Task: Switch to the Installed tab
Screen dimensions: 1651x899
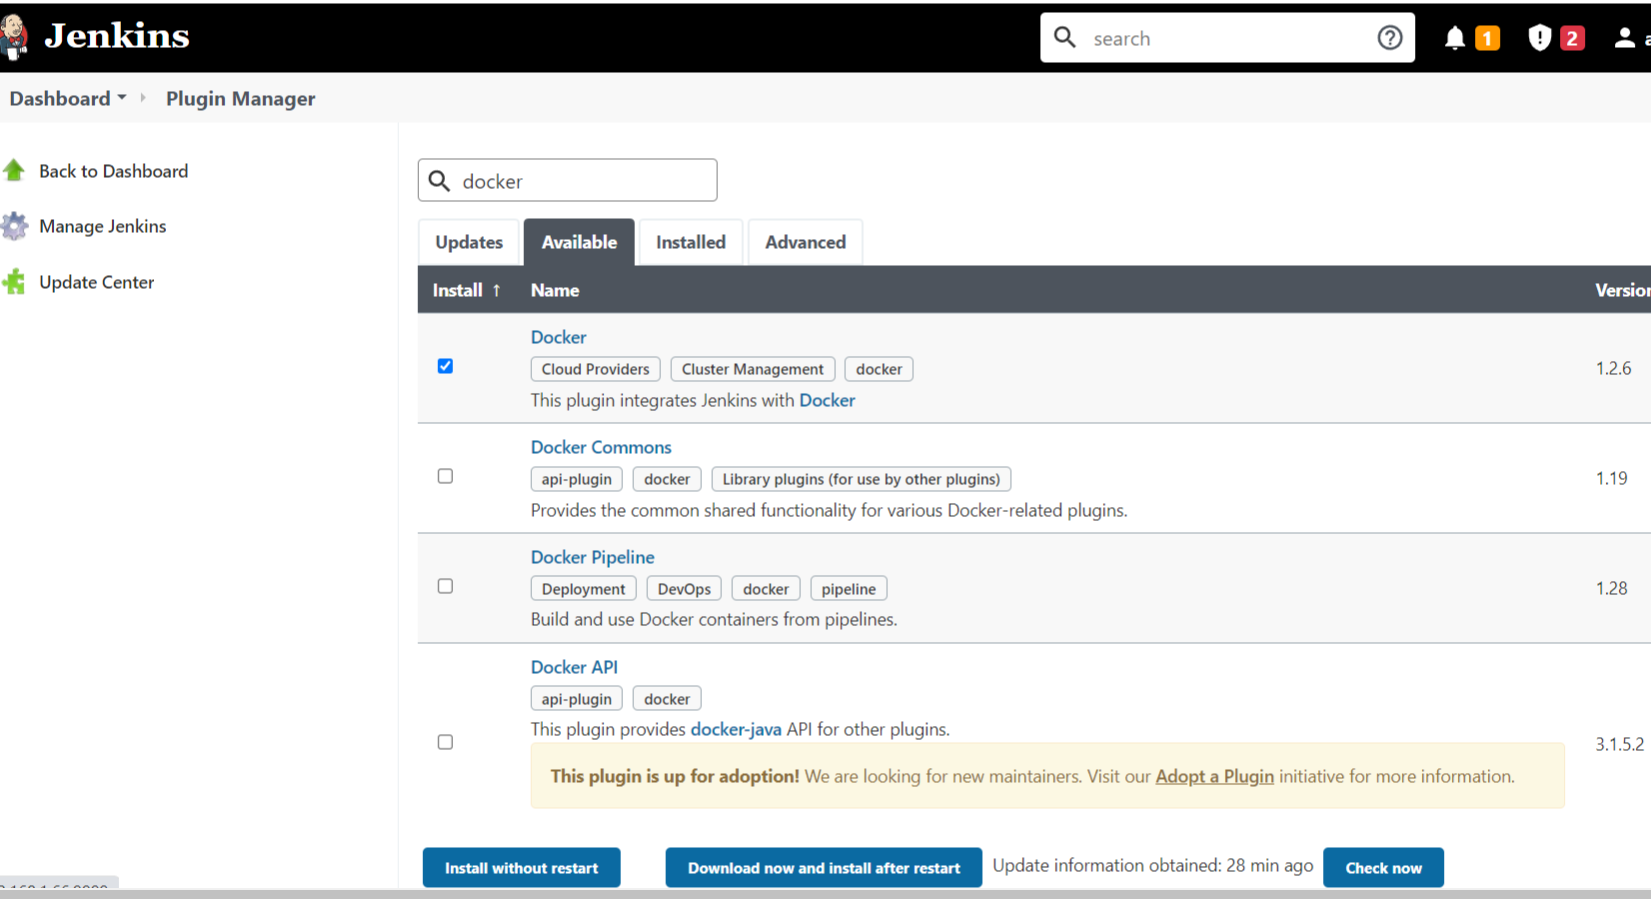Action: click(690, 242)
